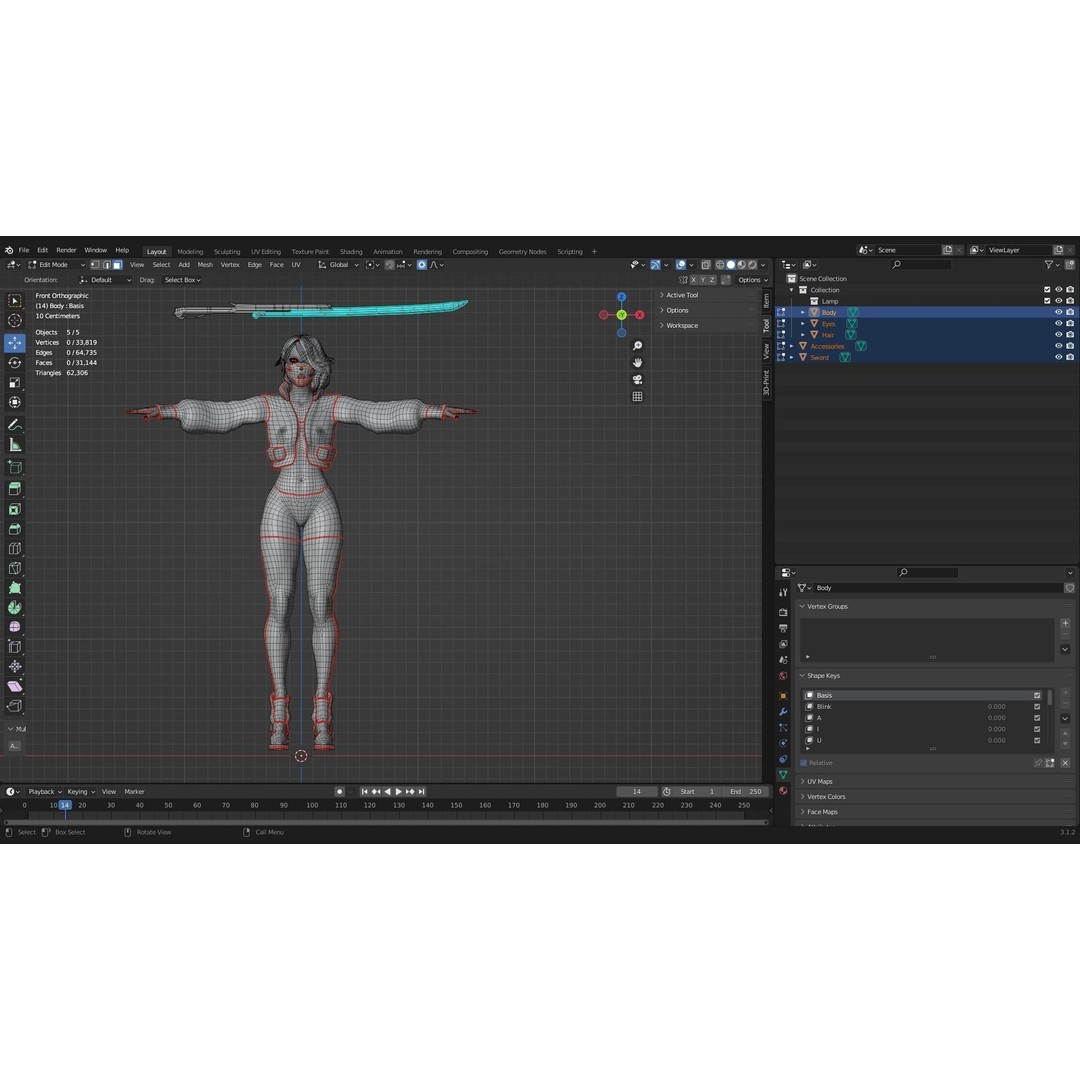Select the Poly Build tool
The width and height of the screenshot is (1080, 1080).
pyautogui.click(x=14, y=588)
